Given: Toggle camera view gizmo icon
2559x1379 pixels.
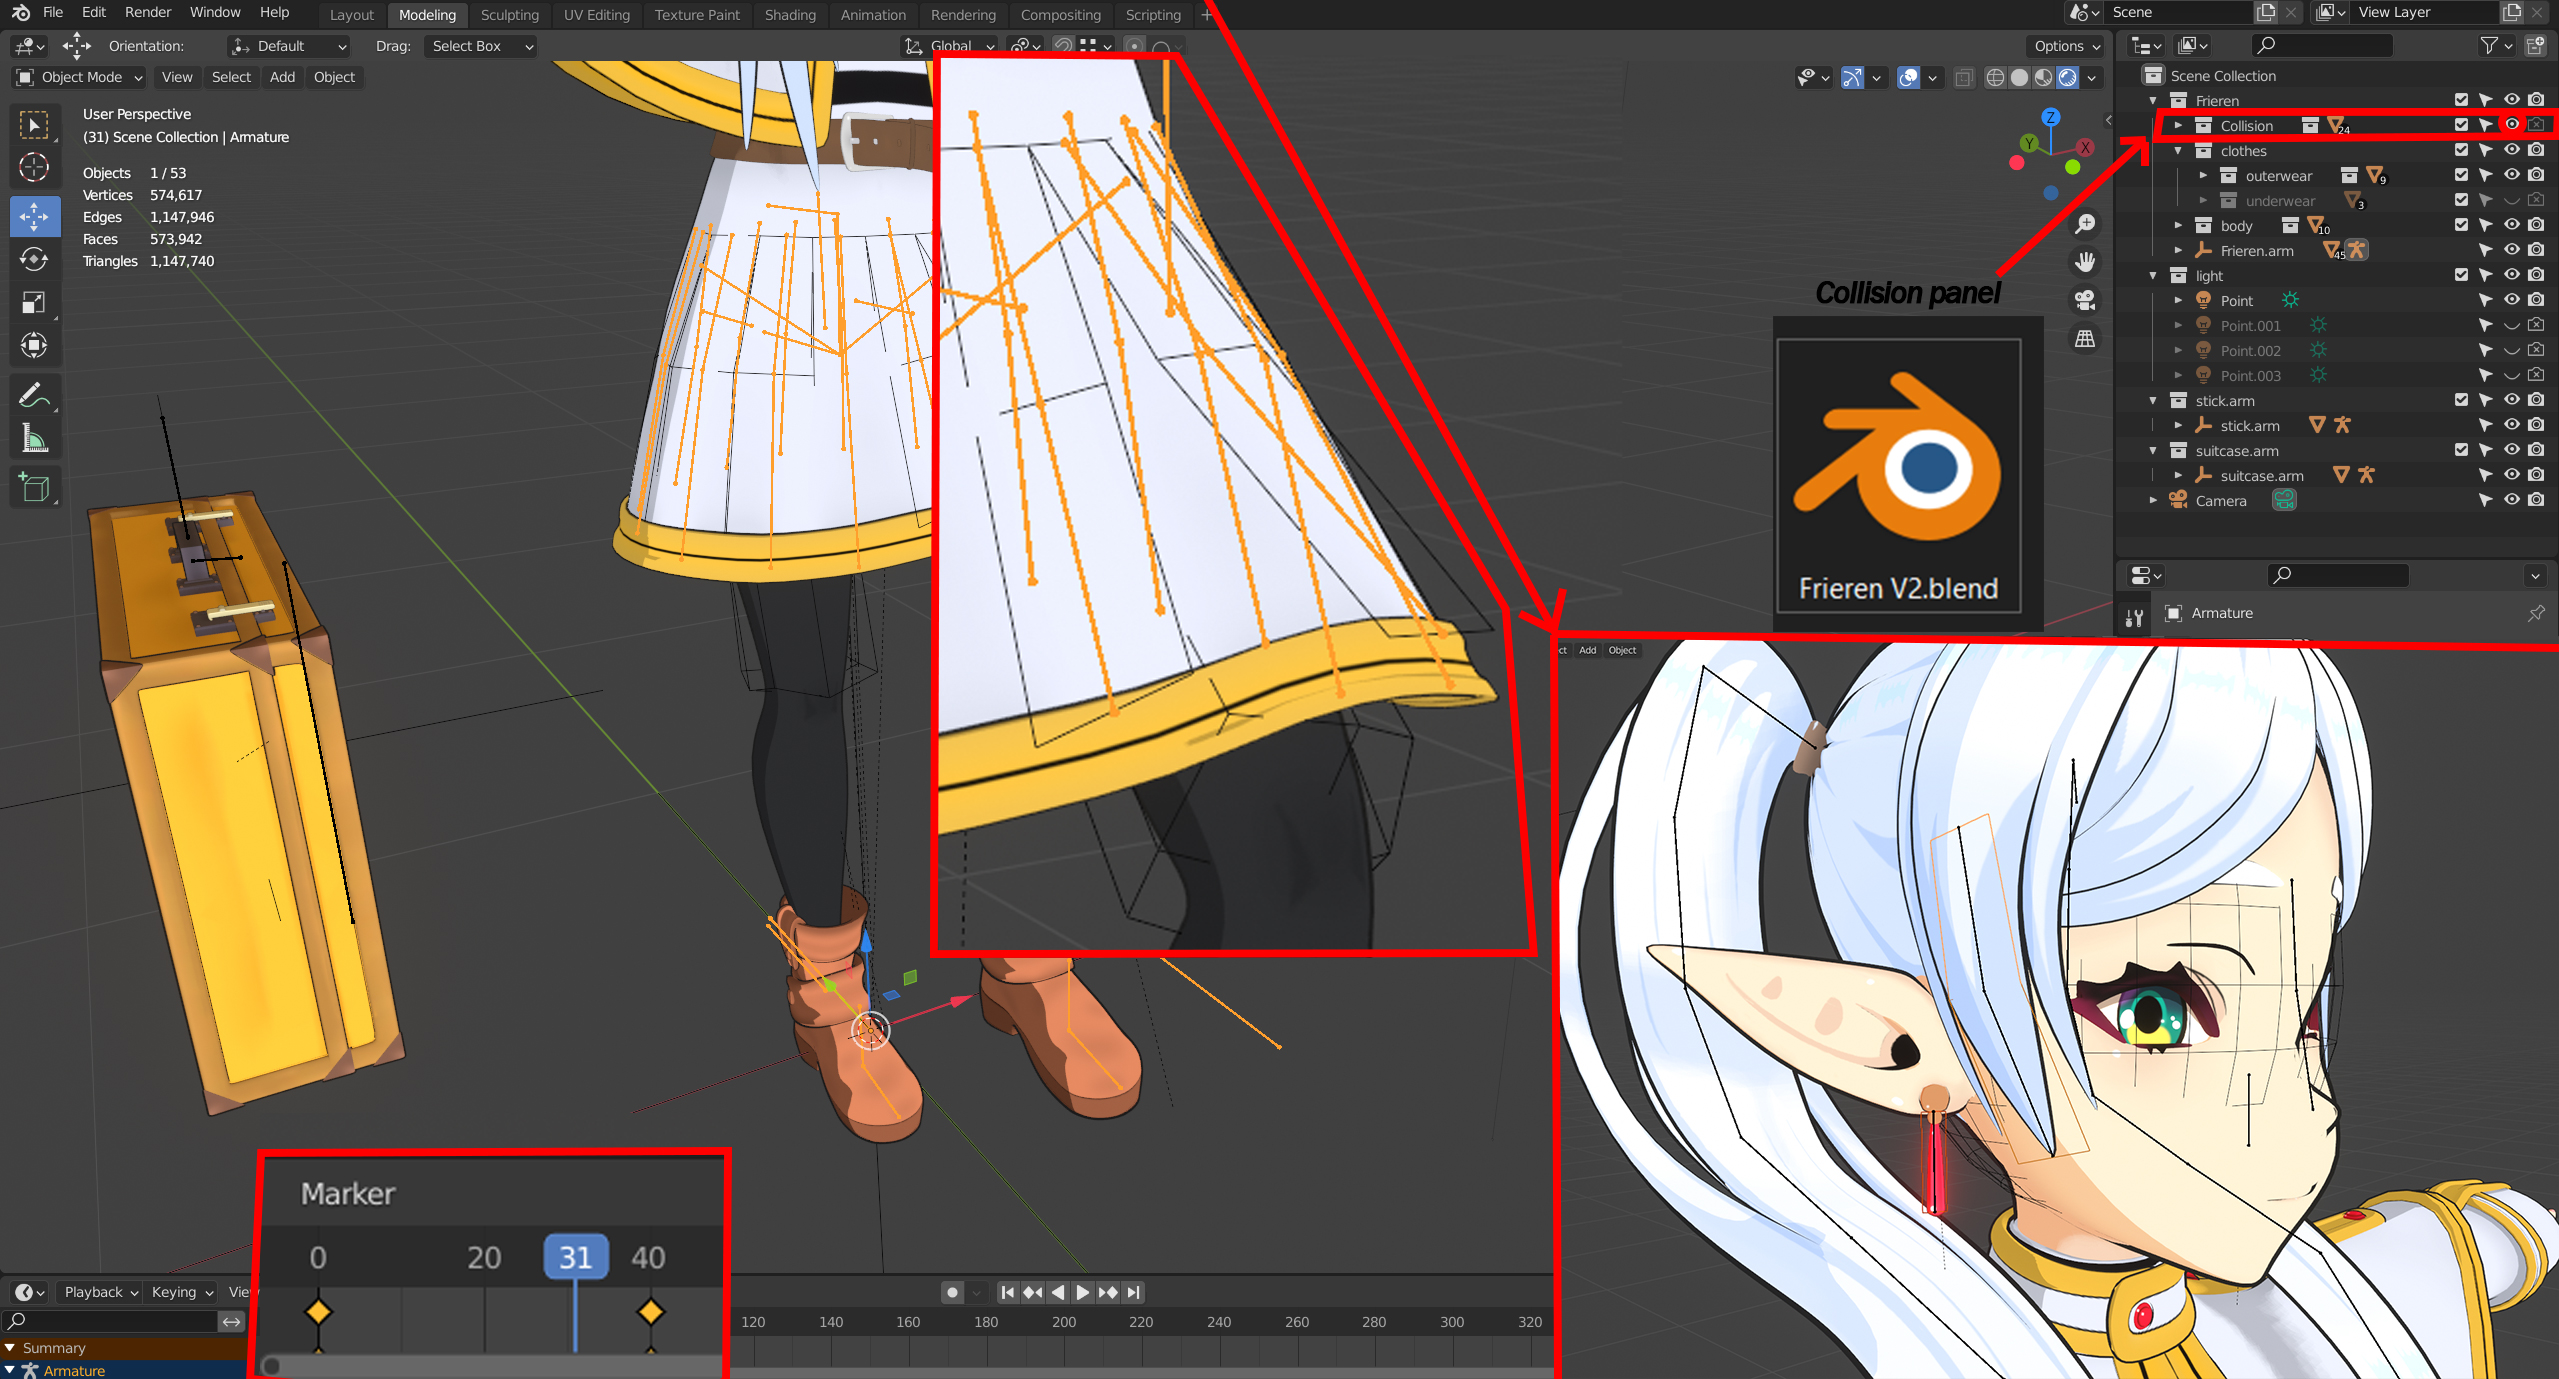Looking at the screenshot, I should (2085, 300).
